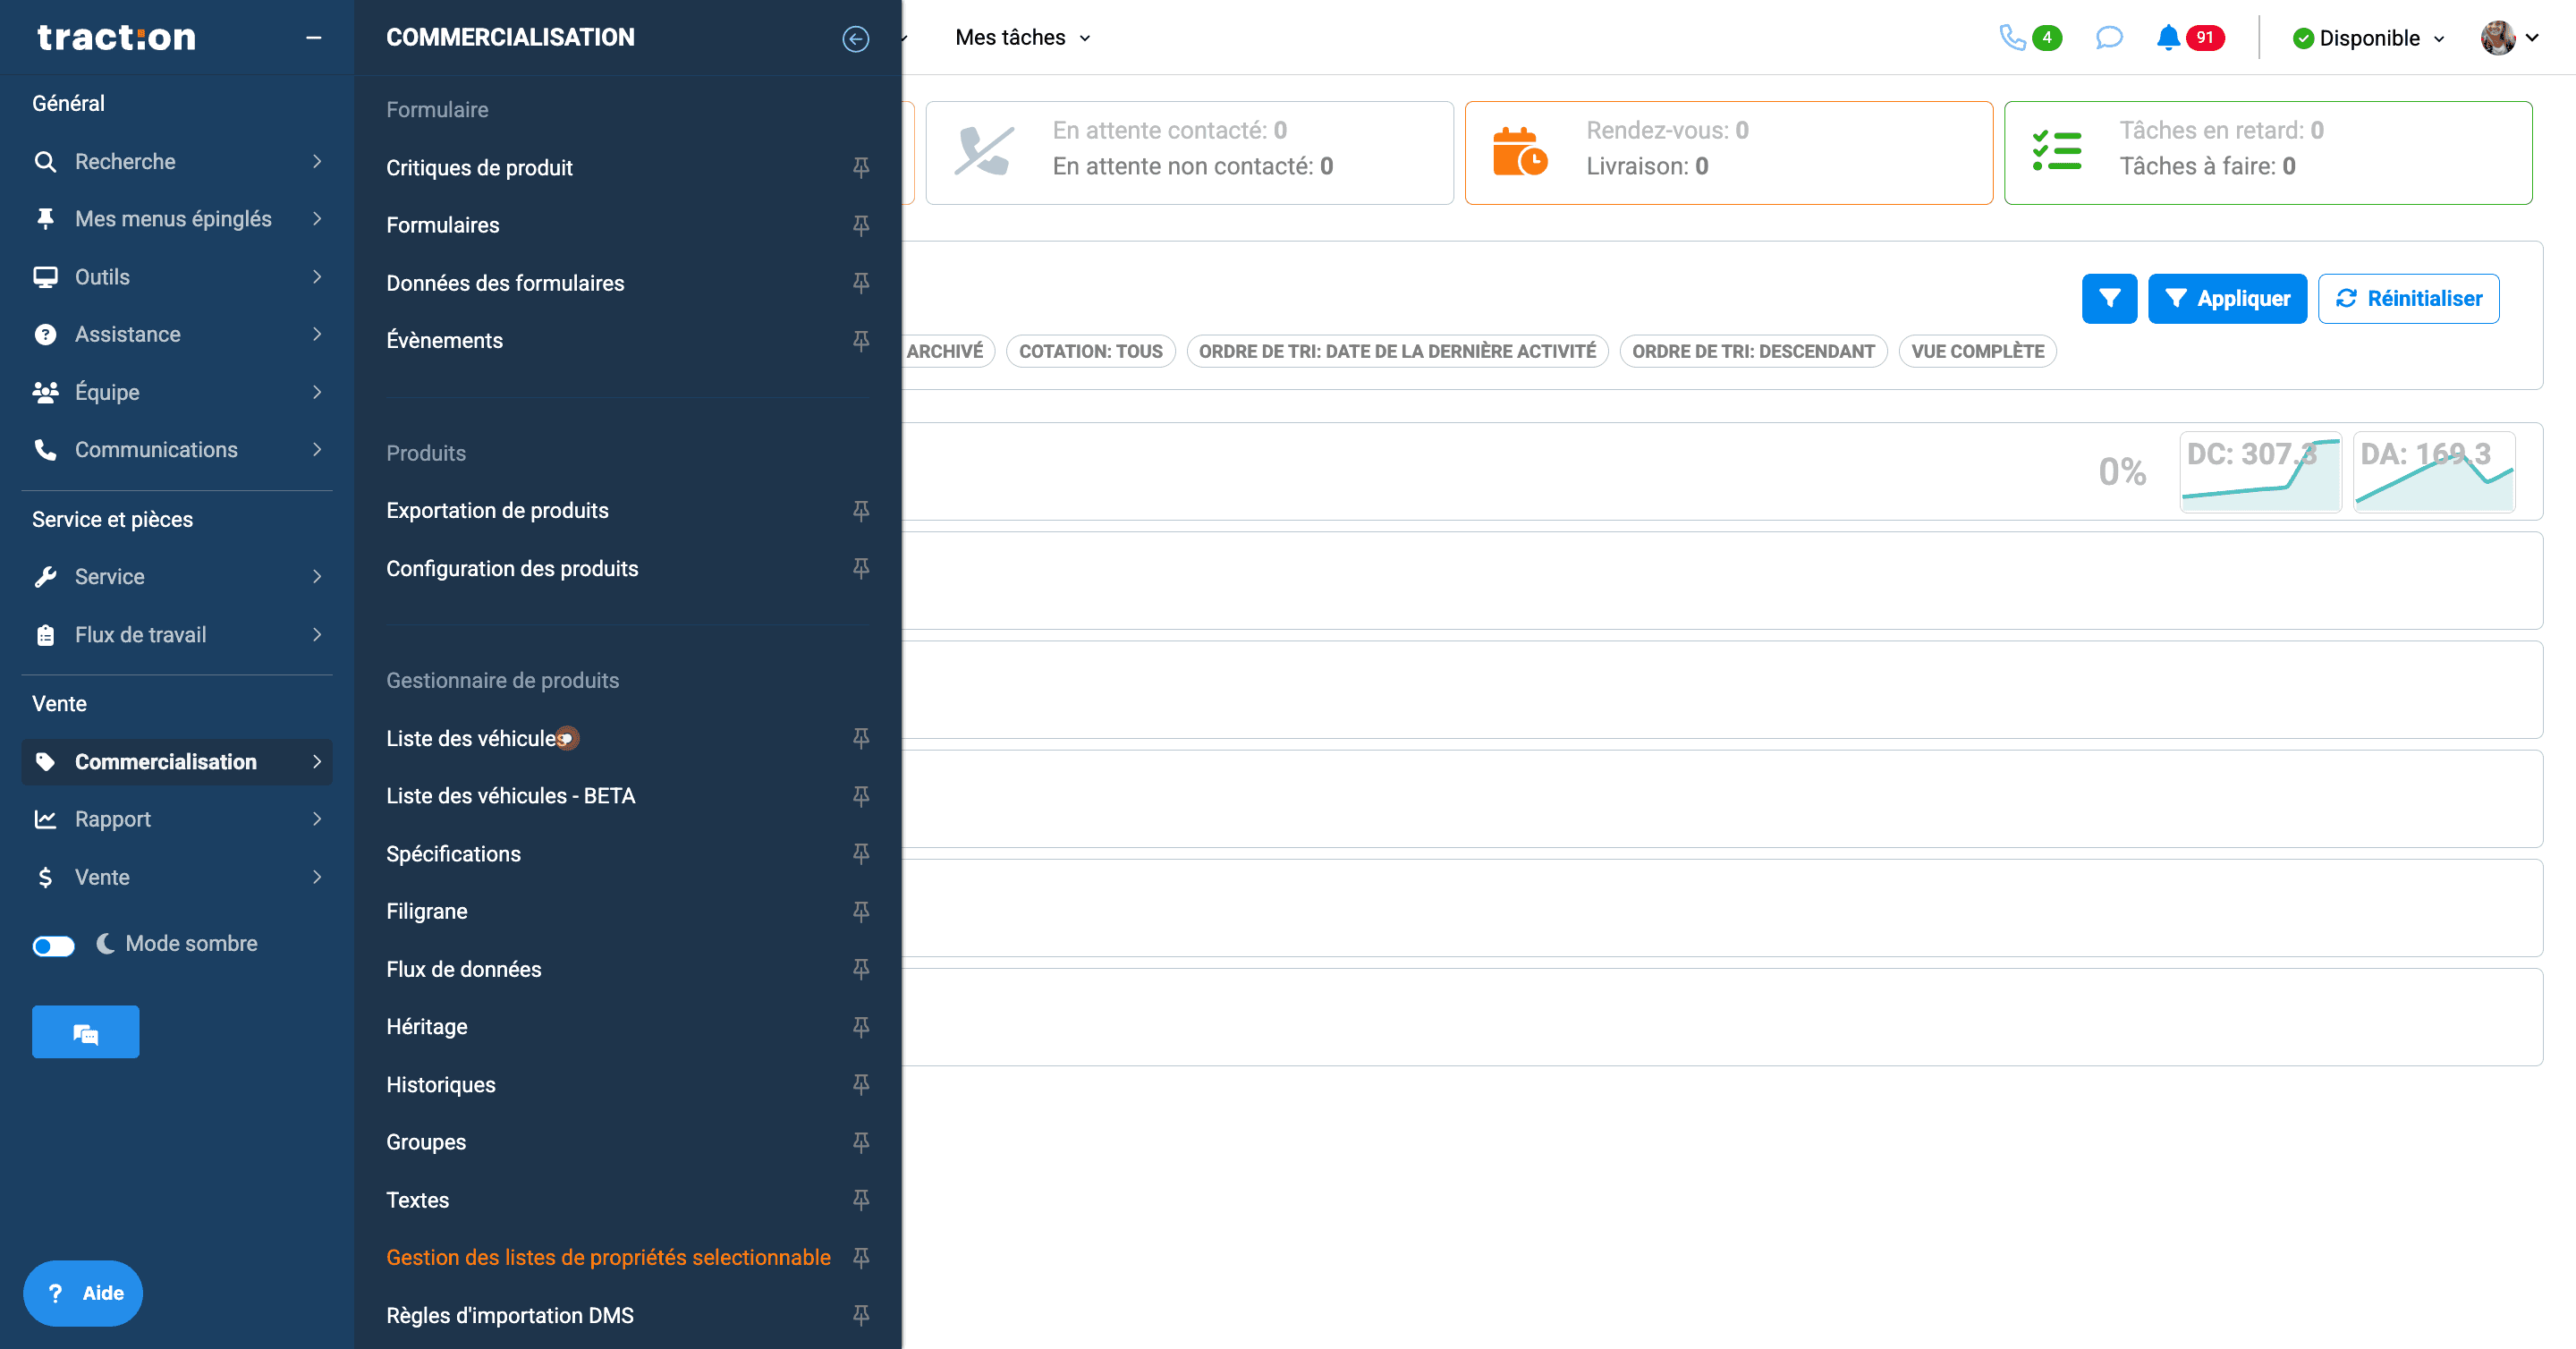The height and width of the screenshot is (1349, 2576).
Task: Open the Disponible status dropdown
Action: (2368, 38)
